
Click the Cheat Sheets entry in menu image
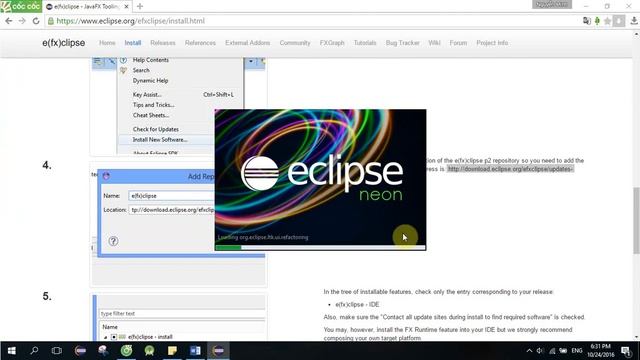click(151, 115)
